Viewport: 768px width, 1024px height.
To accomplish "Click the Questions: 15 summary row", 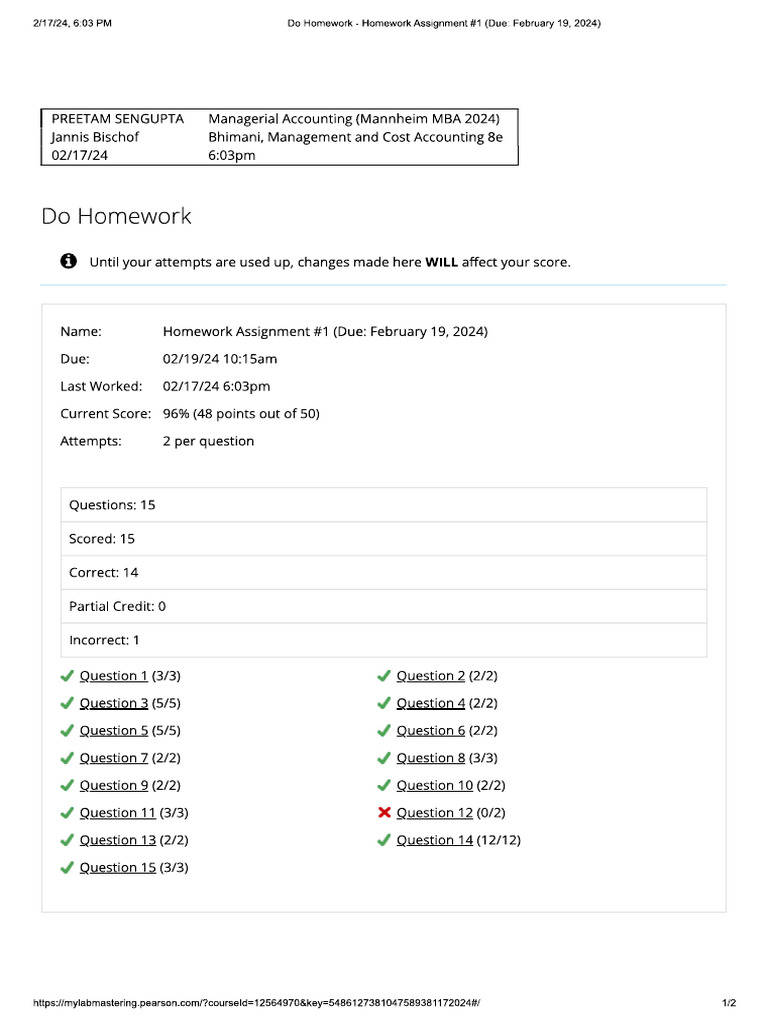I will tap(384, 505).
